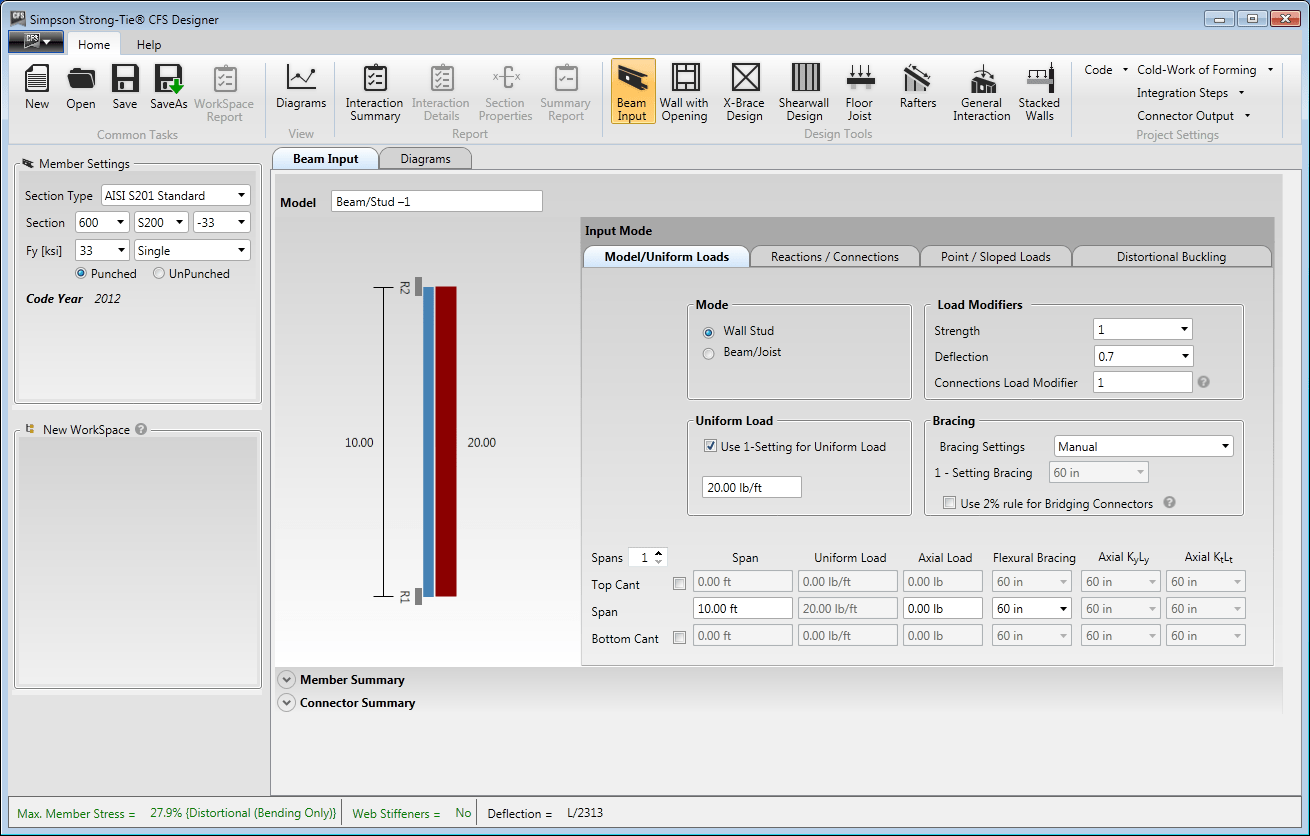Select the Punched radio option
The image size is (1310, 836).
[81, 273]
